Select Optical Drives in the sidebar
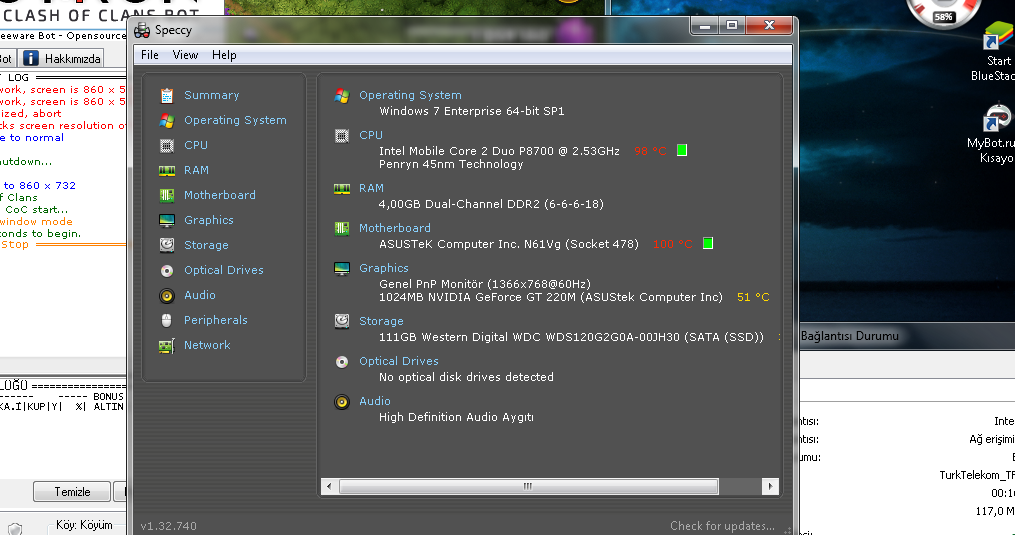The height and width of the screenshot is (535, 1015). click(x=223, y=270)
